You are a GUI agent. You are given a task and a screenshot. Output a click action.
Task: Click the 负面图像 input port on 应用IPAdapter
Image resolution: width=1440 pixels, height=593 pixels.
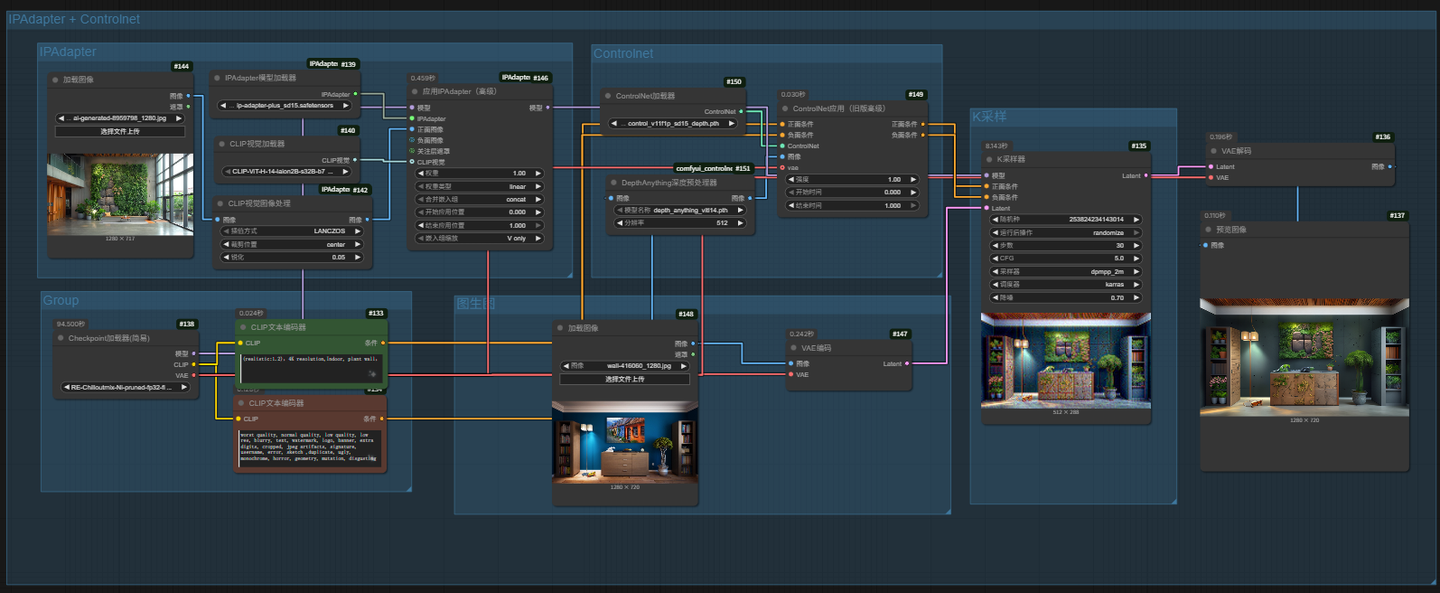(x=411, y=140)
